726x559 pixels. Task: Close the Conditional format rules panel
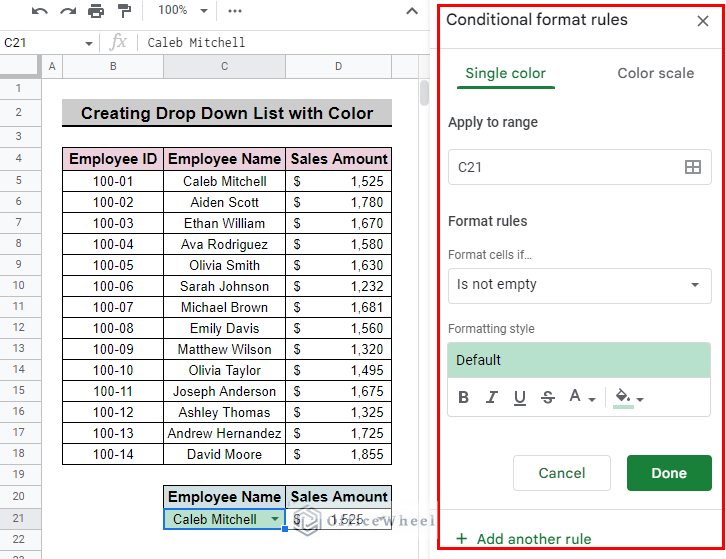tap(702, 21)
